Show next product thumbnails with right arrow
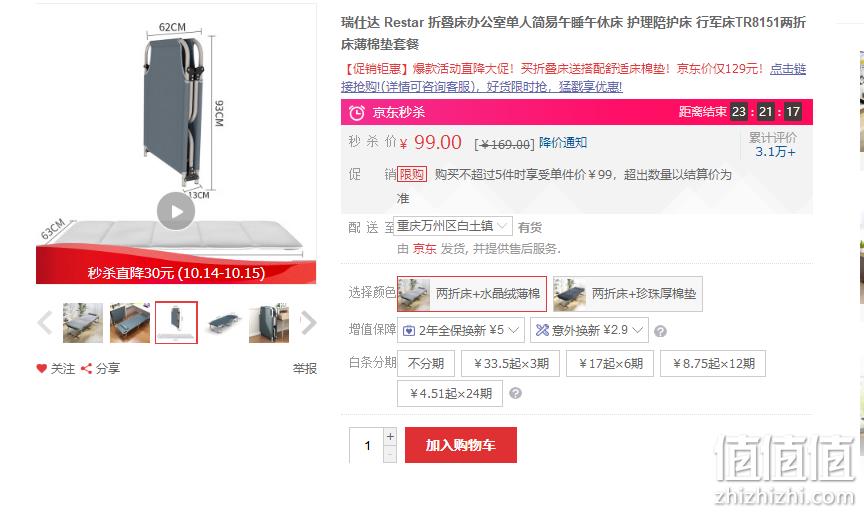This screenshot has height=514, width=864. pyautogui.click(x=309, y=322)
